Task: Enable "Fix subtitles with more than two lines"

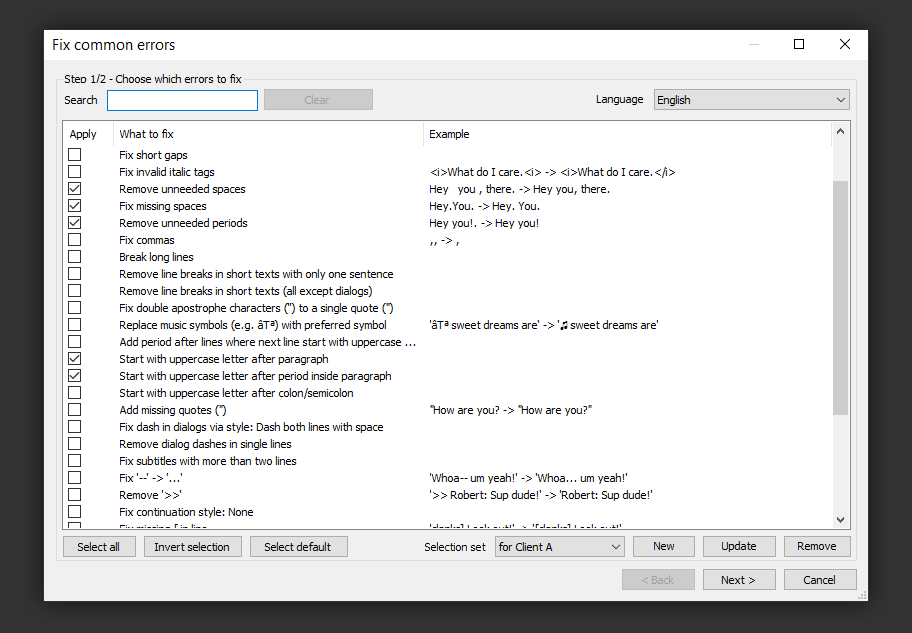Action: (x=74, y=460)
